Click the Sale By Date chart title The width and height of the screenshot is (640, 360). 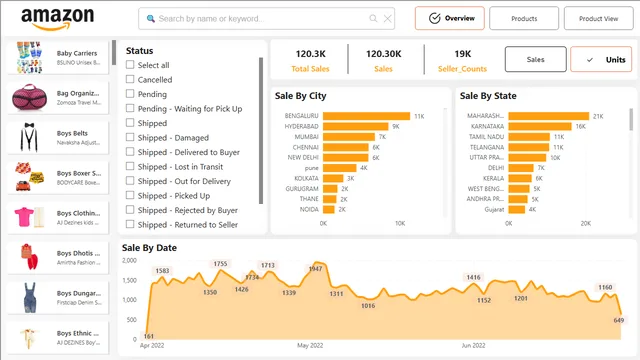point(149,248)
